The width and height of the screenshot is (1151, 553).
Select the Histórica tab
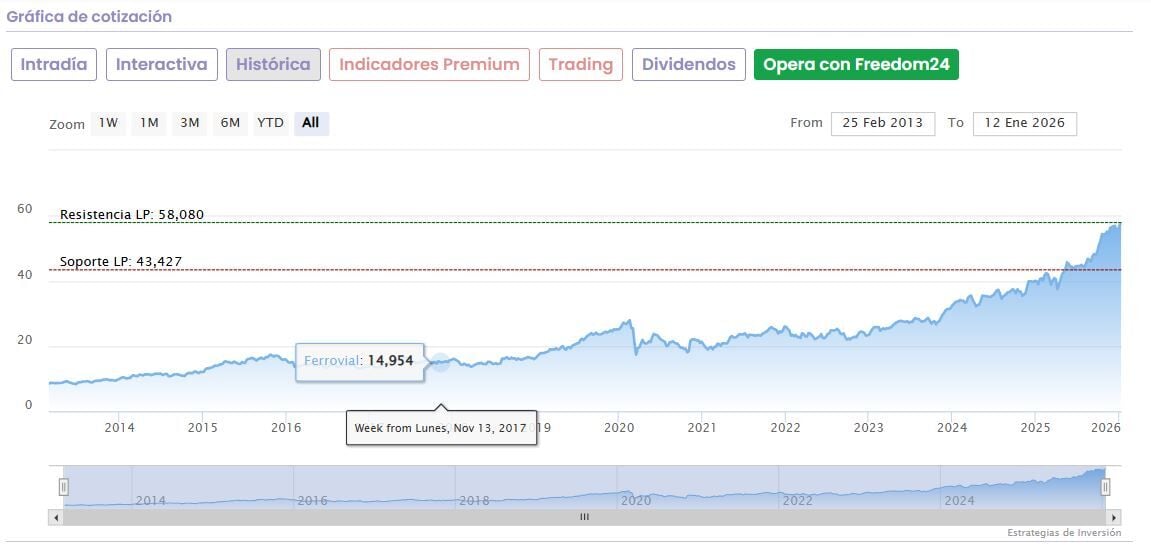point(273,65)
